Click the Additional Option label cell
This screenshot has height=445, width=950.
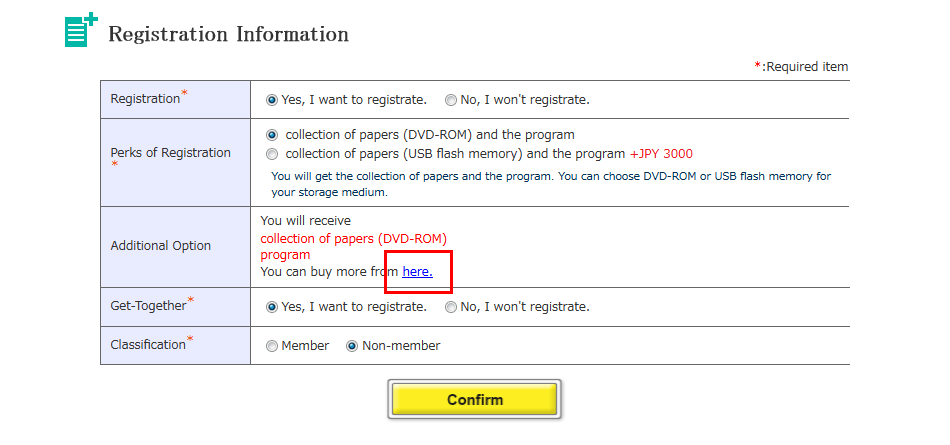(175, 247)
